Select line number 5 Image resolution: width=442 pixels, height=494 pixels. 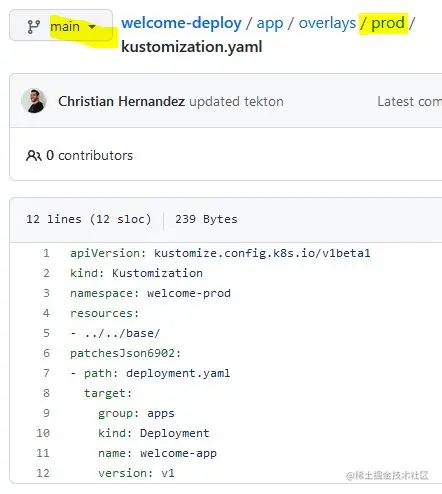click(46, 333)
